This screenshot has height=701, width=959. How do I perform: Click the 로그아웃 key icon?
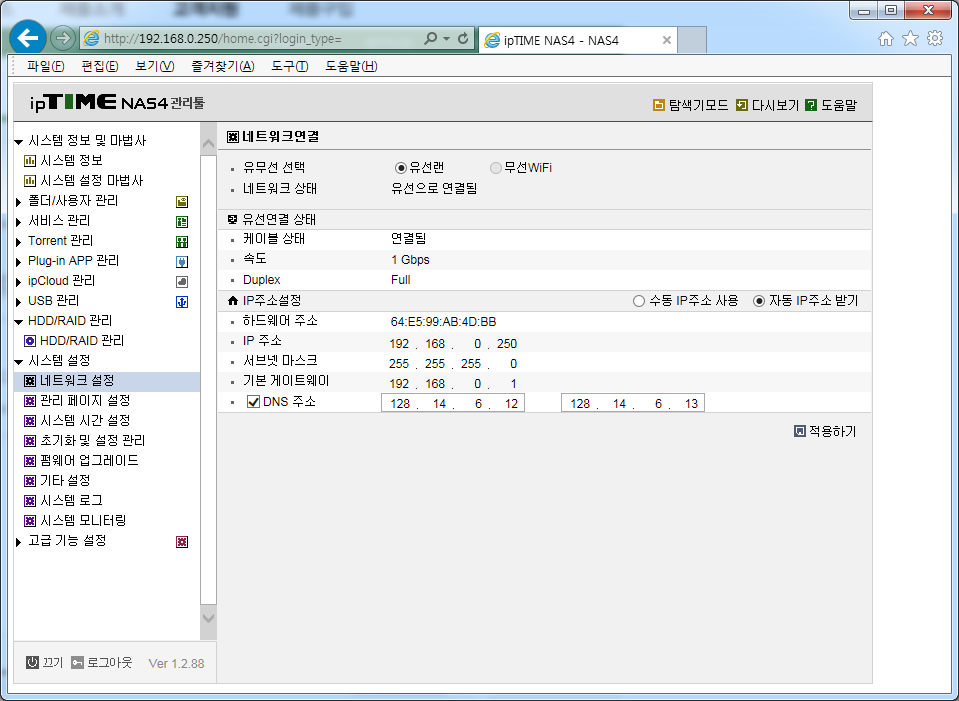[77, 662]
